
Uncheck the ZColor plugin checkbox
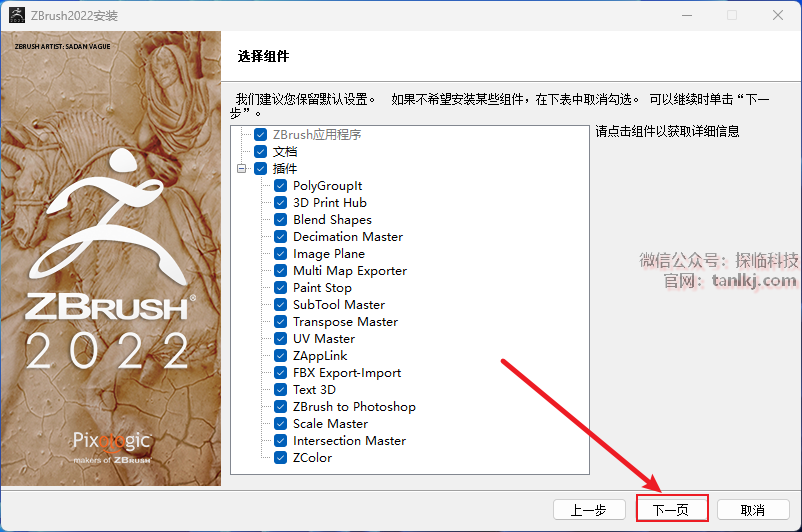[280, 457]
